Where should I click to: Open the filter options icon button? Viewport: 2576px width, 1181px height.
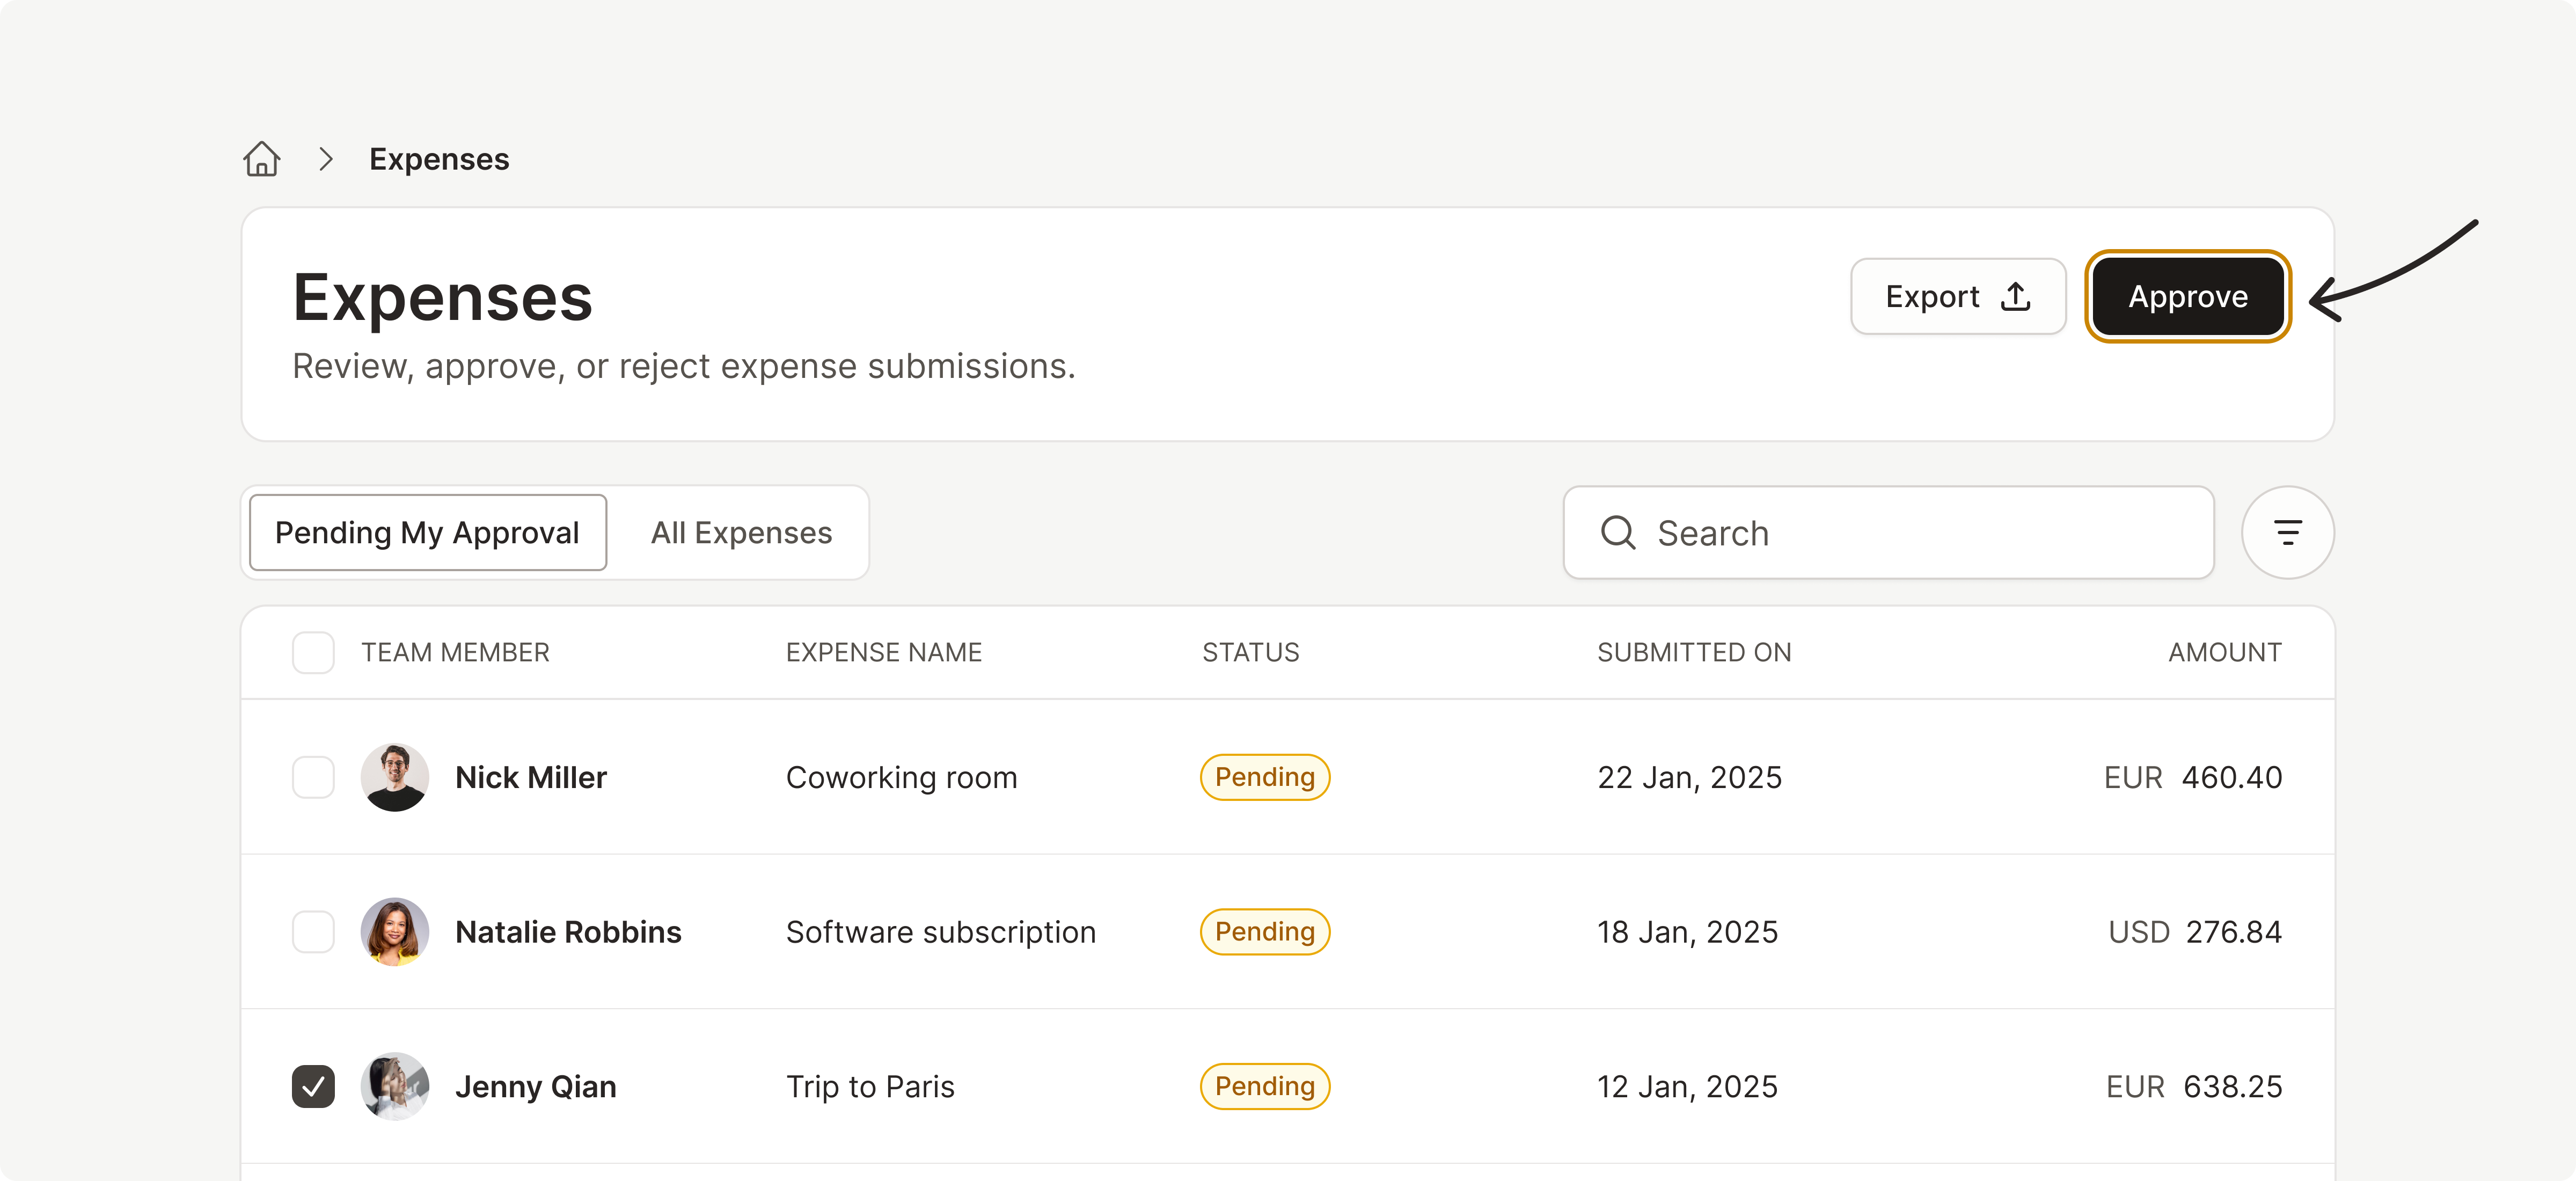coord(2287,532)
